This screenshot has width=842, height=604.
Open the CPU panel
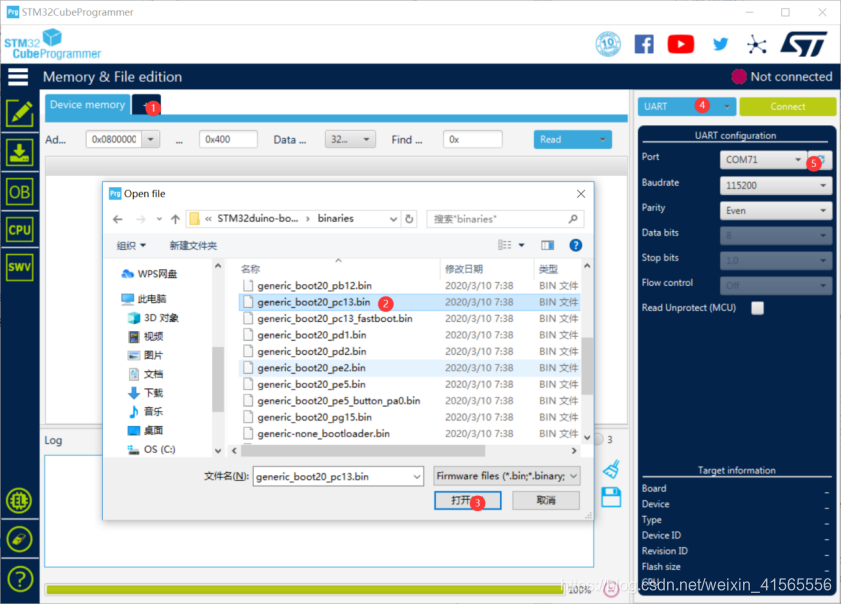tap(20, 230)
